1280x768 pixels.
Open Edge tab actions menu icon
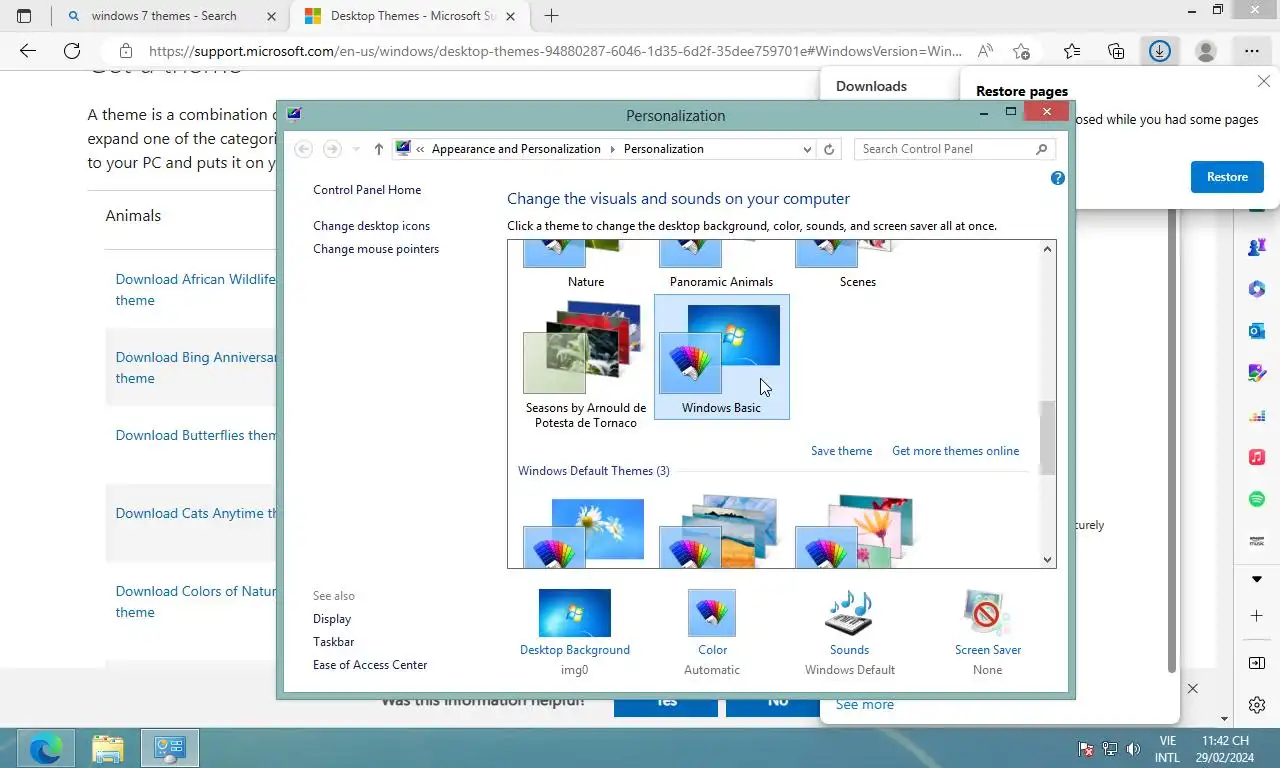coord(24,16)
